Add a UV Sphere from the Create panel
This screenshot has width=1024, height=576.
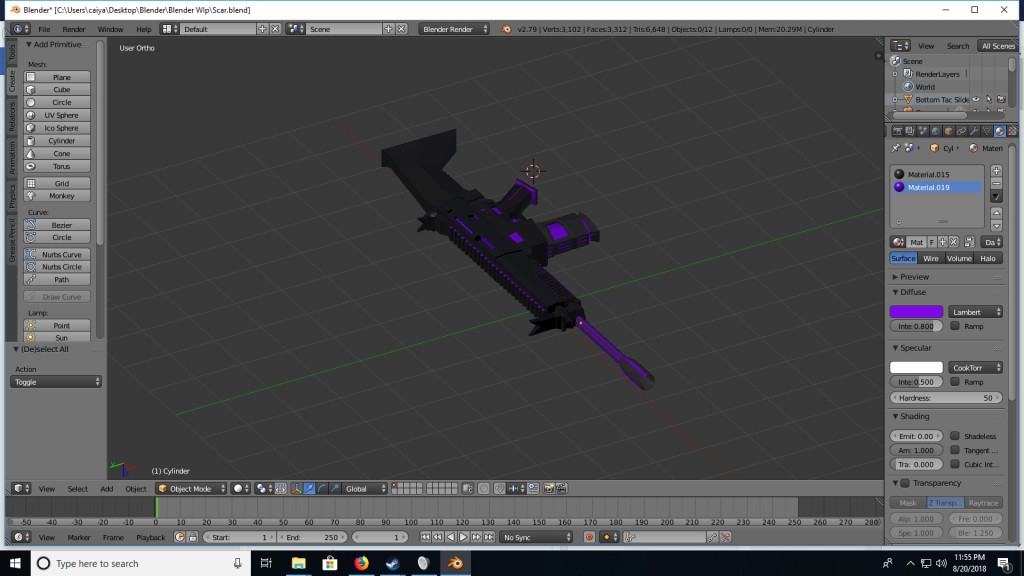pos(56,114)
